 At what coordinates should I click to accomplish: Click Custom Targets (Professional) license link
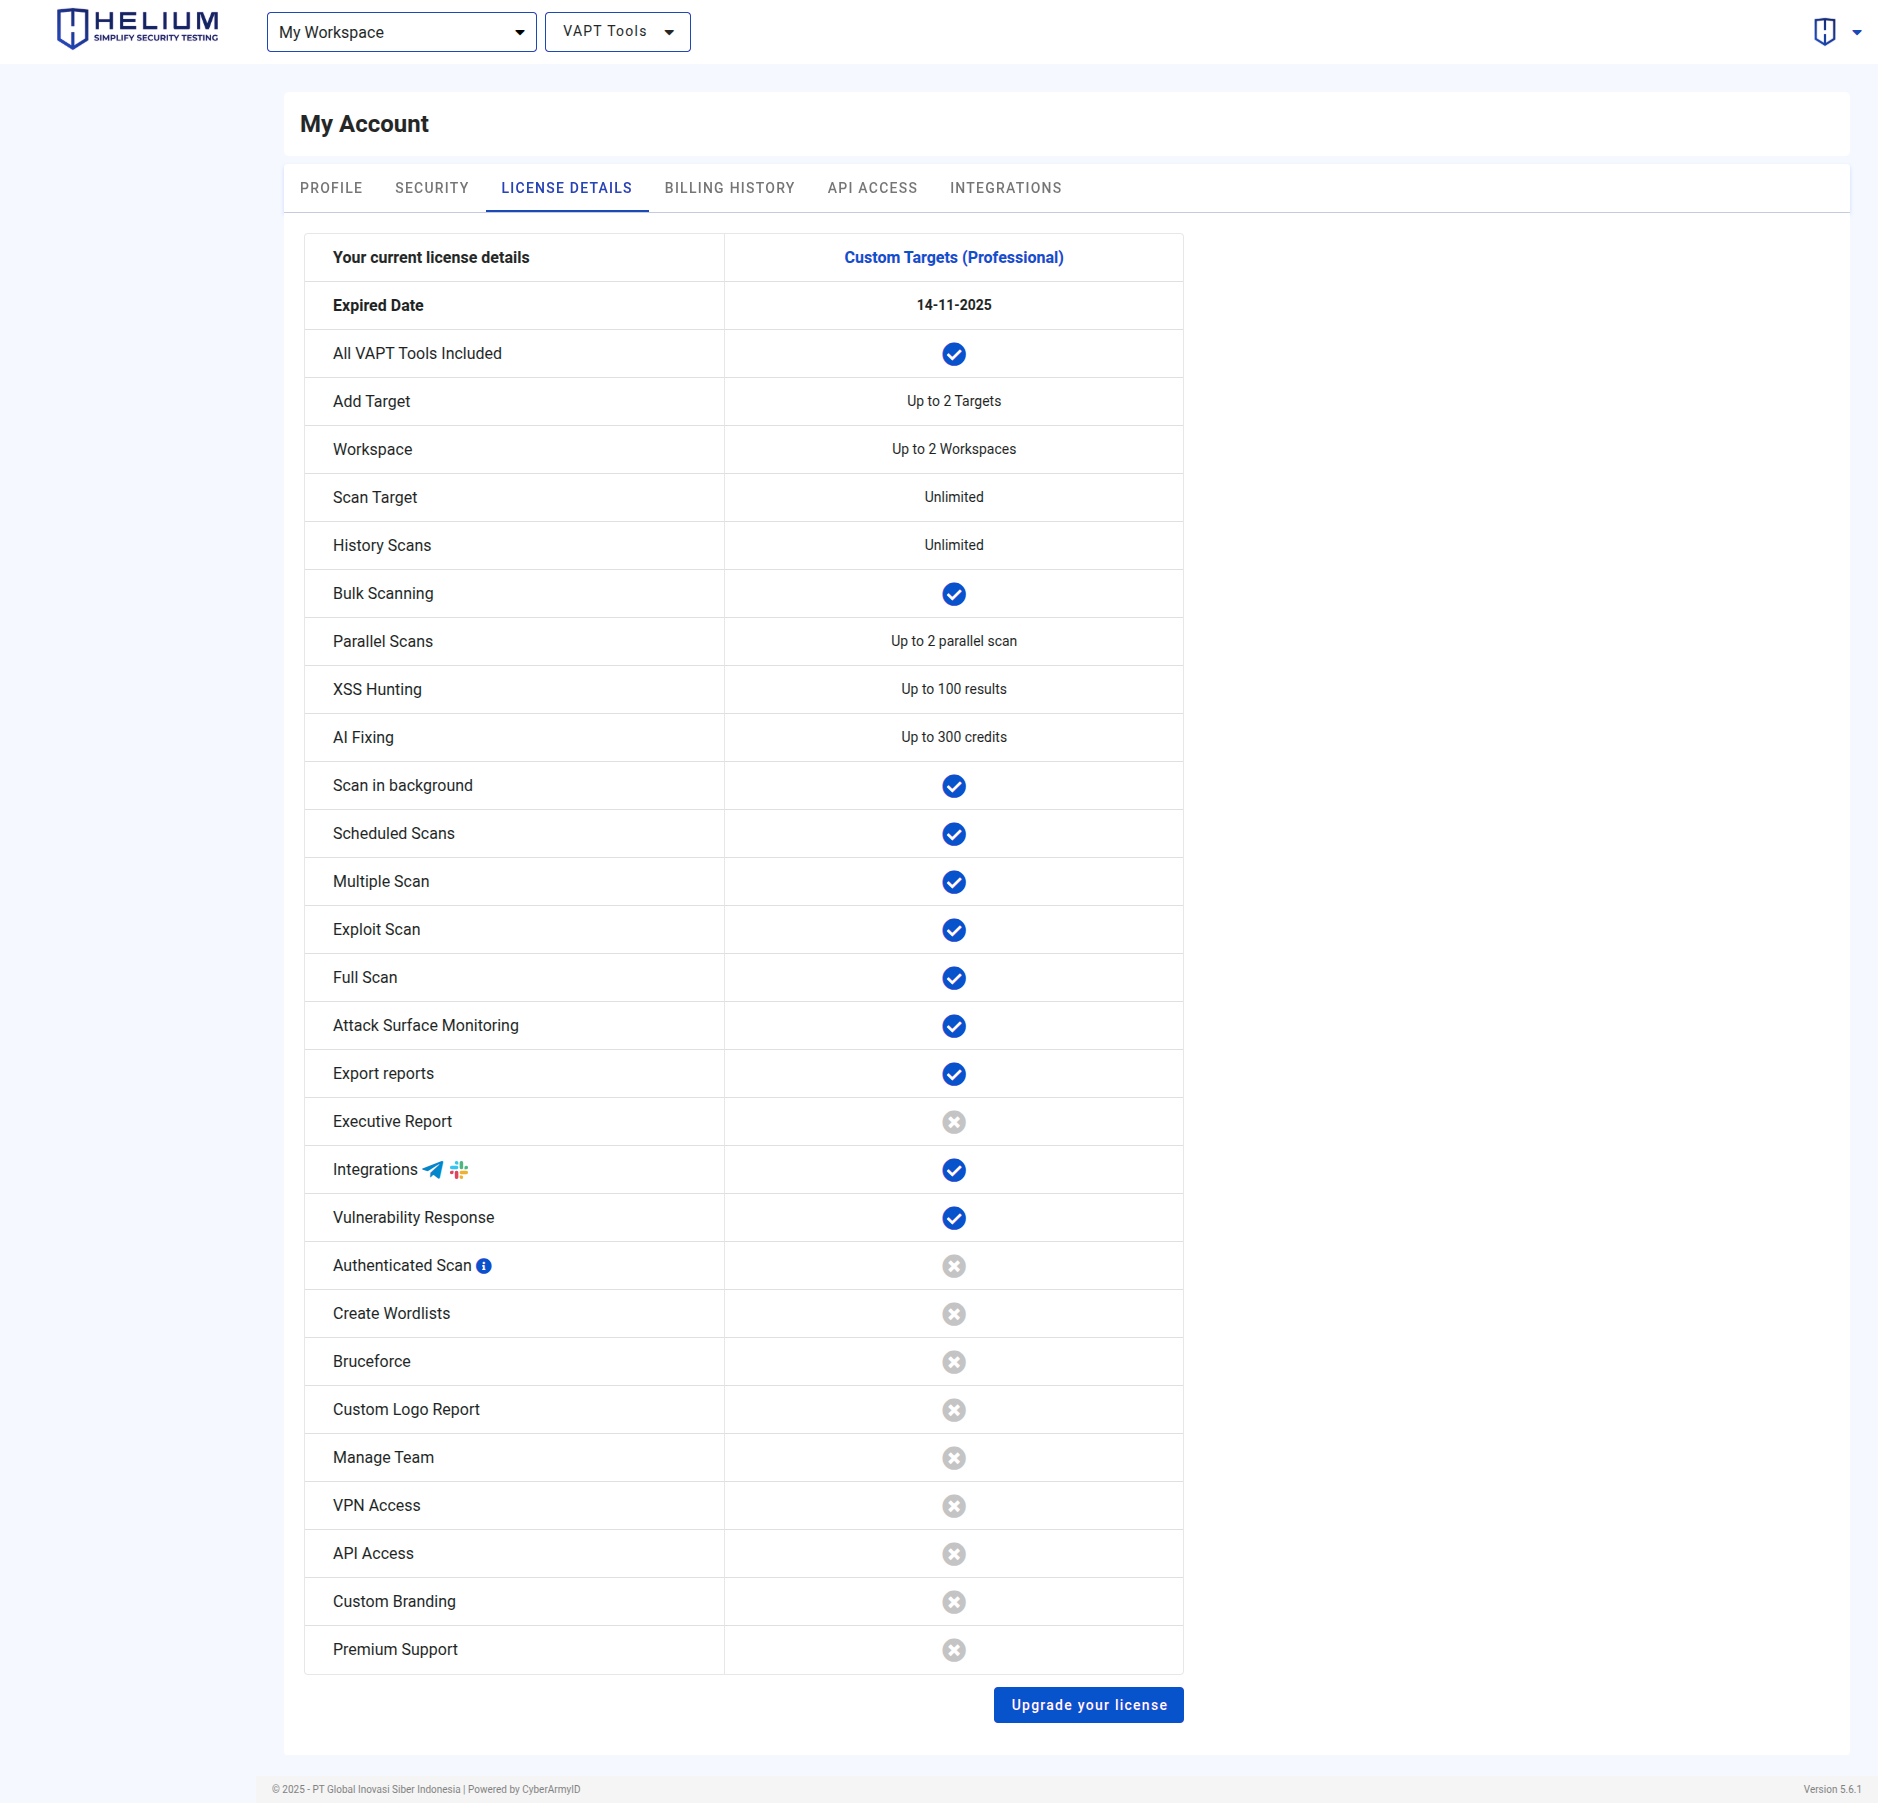(953, 258)
